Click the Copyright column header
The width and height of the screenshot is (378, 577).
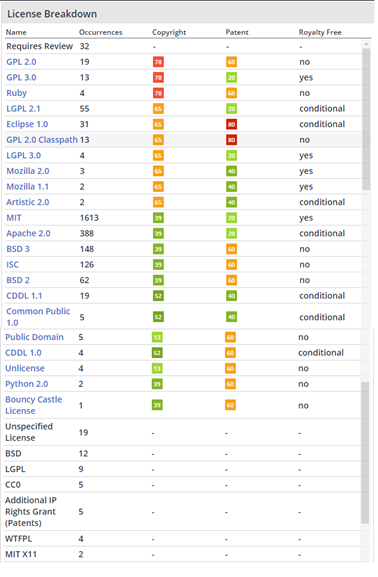169,32
